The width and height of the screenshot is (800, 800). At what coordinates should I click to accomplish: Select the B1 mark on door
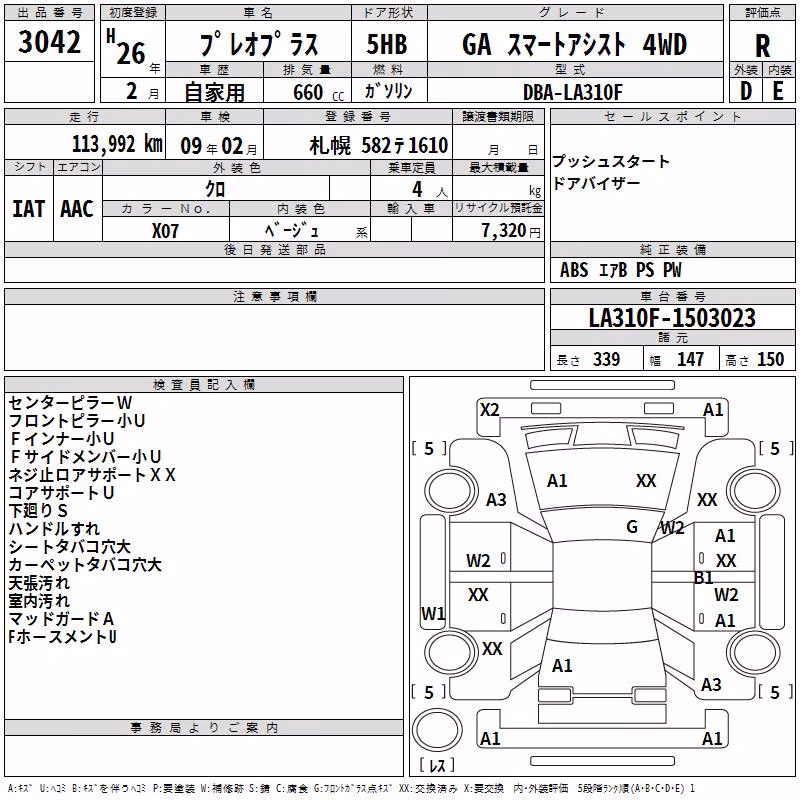tap(703, 578)
